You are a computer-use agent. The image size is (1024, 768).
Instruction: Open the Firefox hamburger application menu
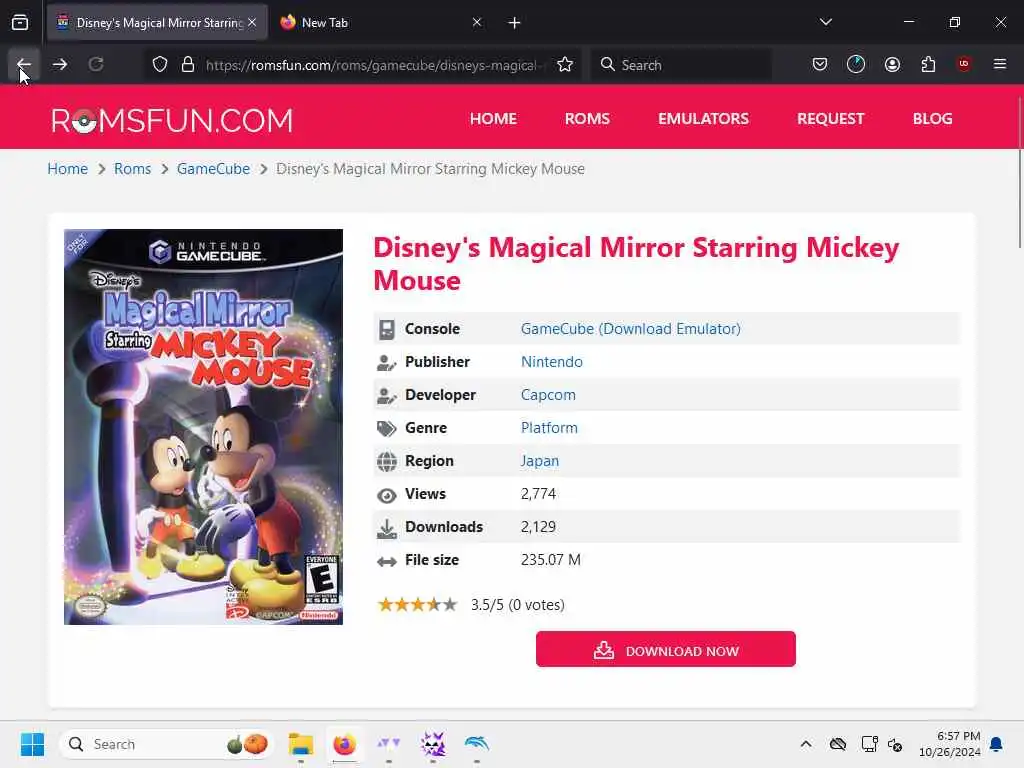(x=1000, y=64)
